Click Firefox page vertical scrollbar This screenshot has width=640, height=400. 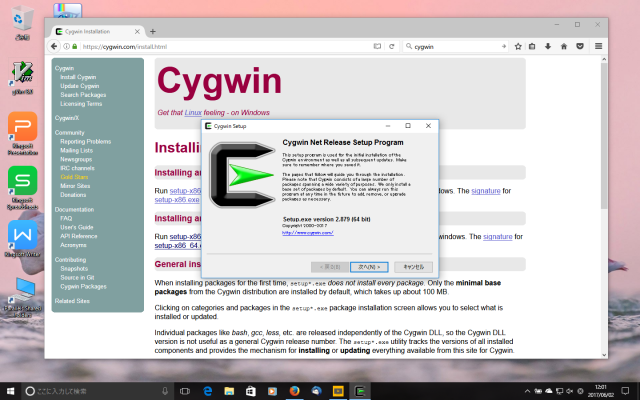[x=604, y=137]
